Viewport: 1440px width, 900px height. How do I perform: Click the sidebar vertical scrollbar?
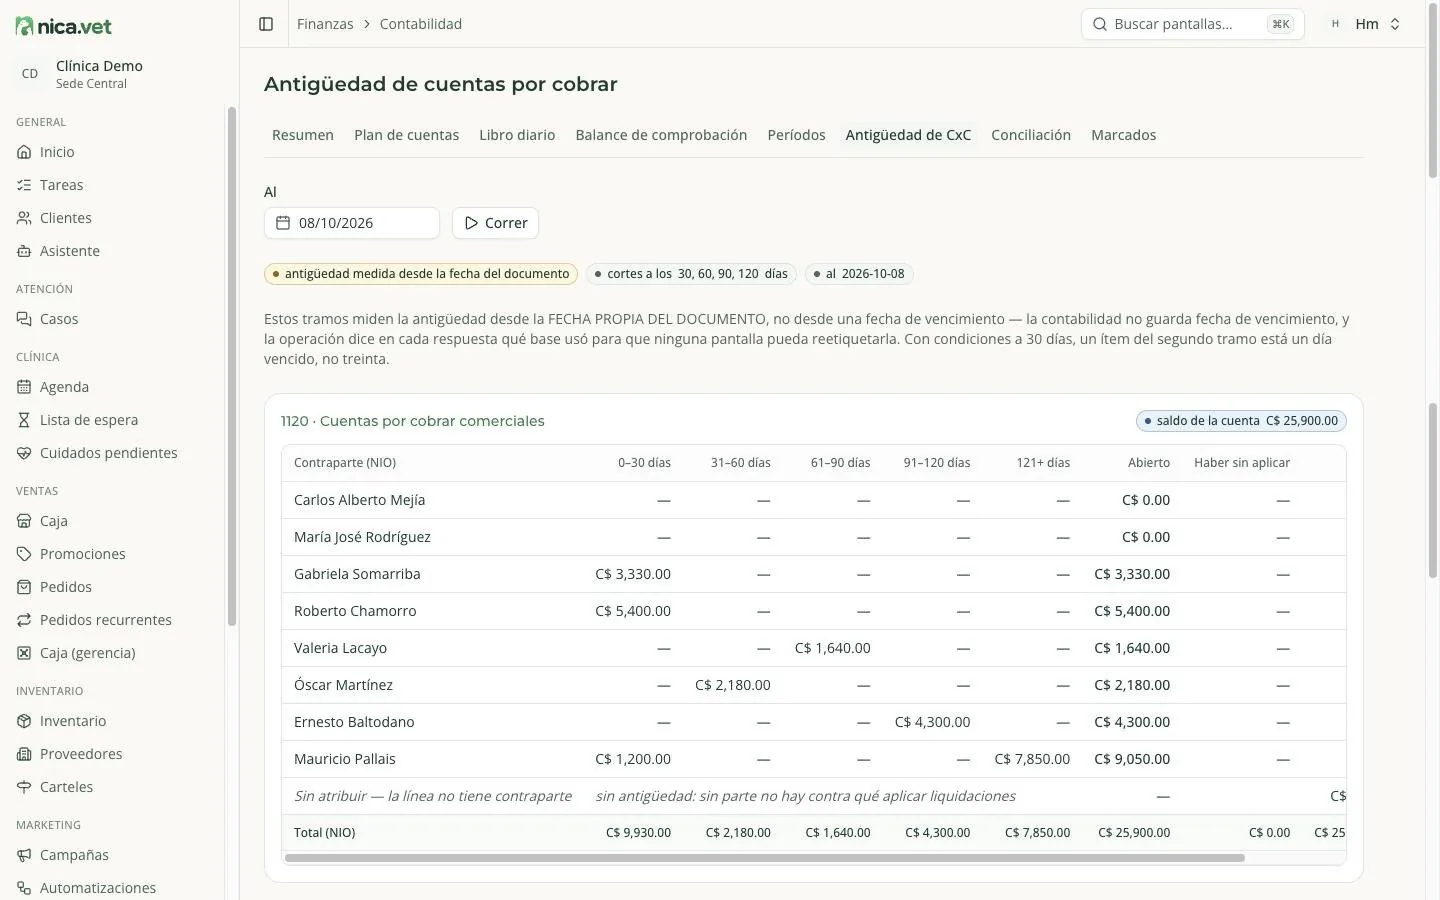point(232,366)
